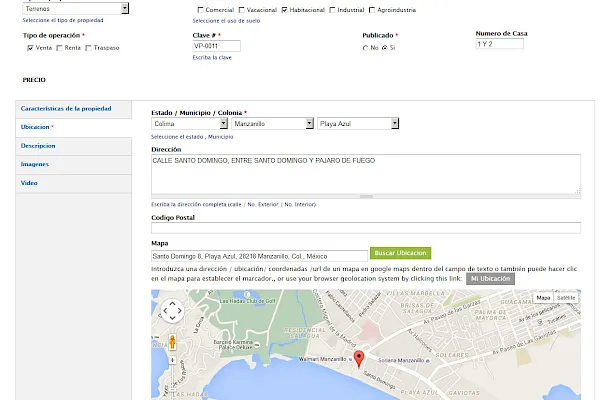Open the Playa Azul colonia dropdown
The image size is (600, 400).
pyautogui.click(x=358, y=123)
